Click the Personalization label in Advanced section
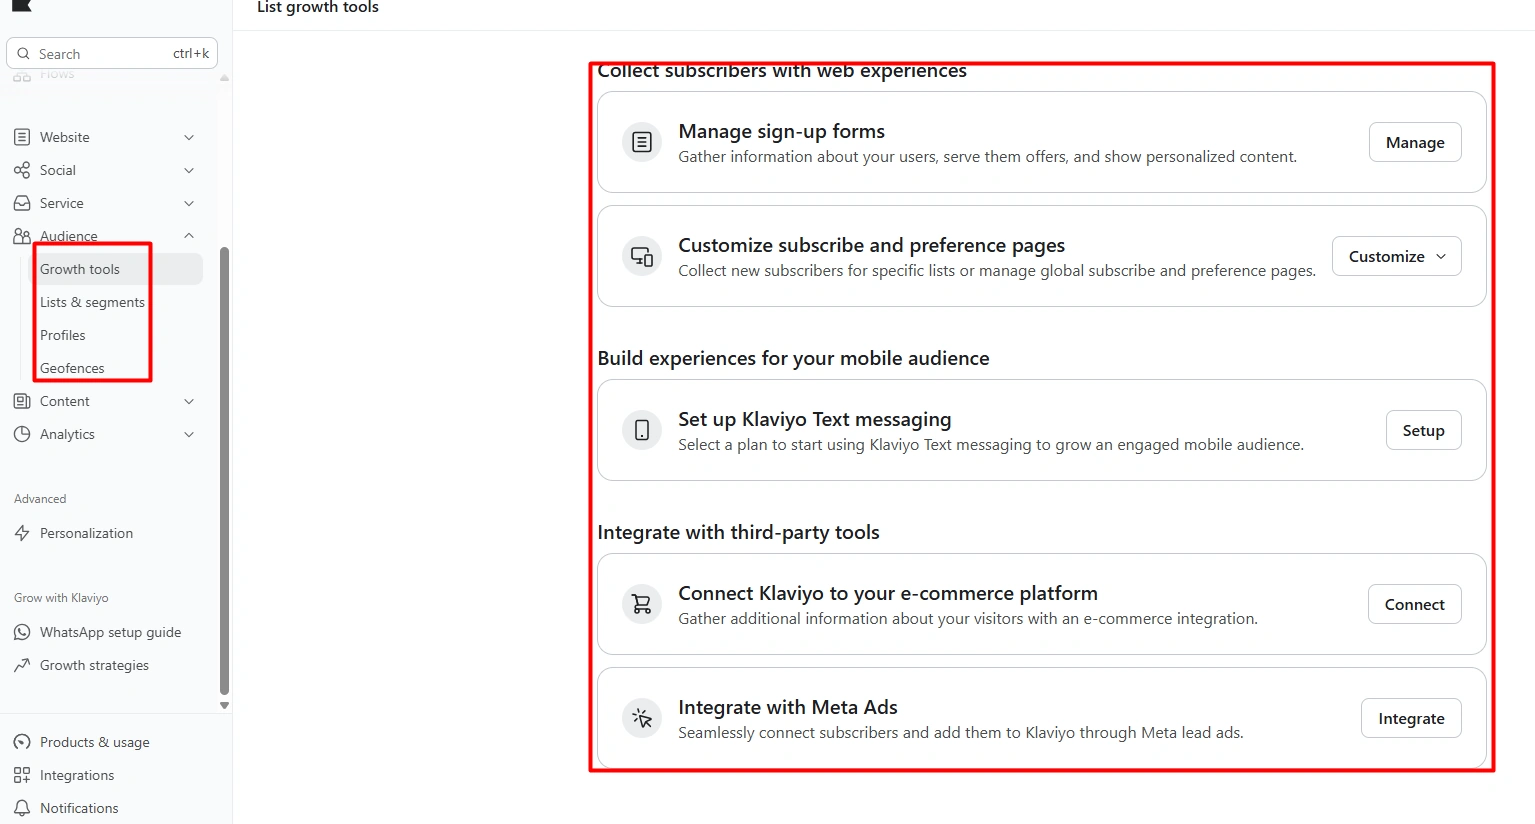Image resolution: width=1535 pixels, height=824 pixels. coord(86,533)
